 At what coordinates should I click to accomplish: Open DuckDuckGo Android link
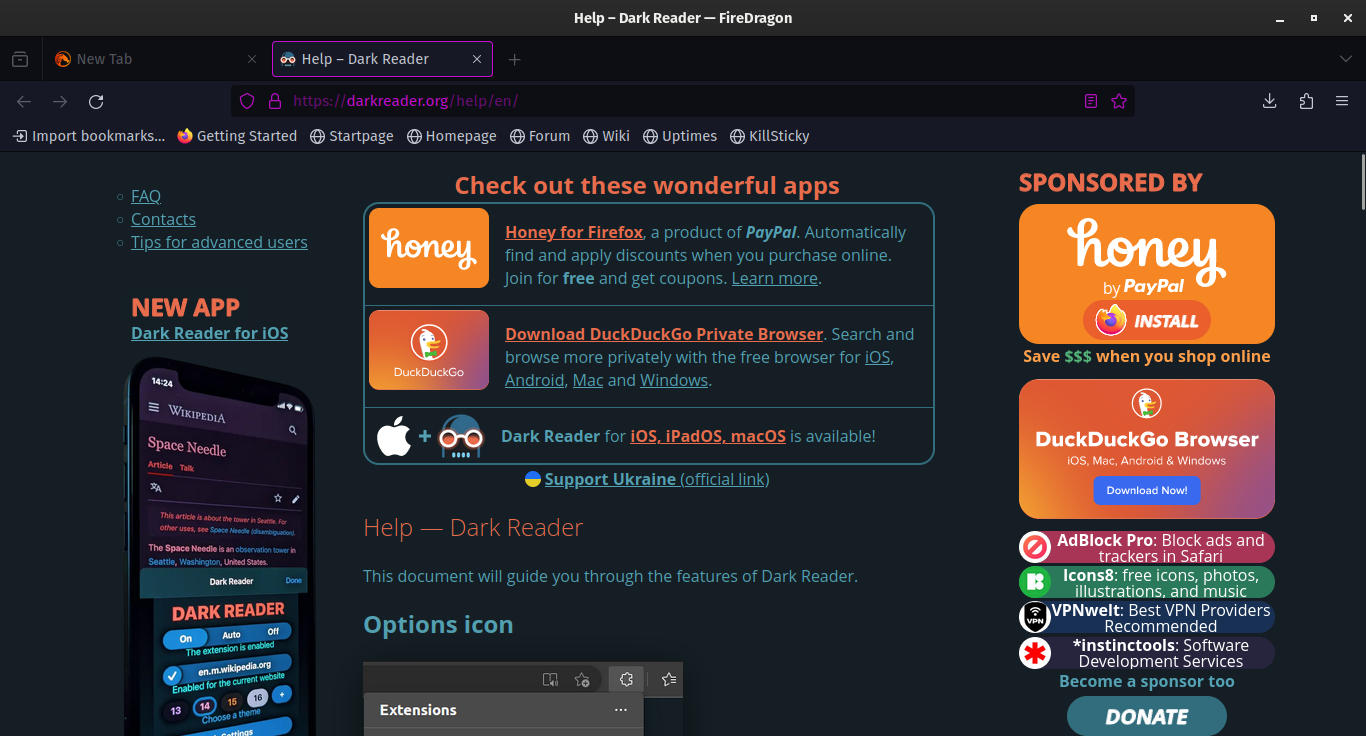pos(534,380)
